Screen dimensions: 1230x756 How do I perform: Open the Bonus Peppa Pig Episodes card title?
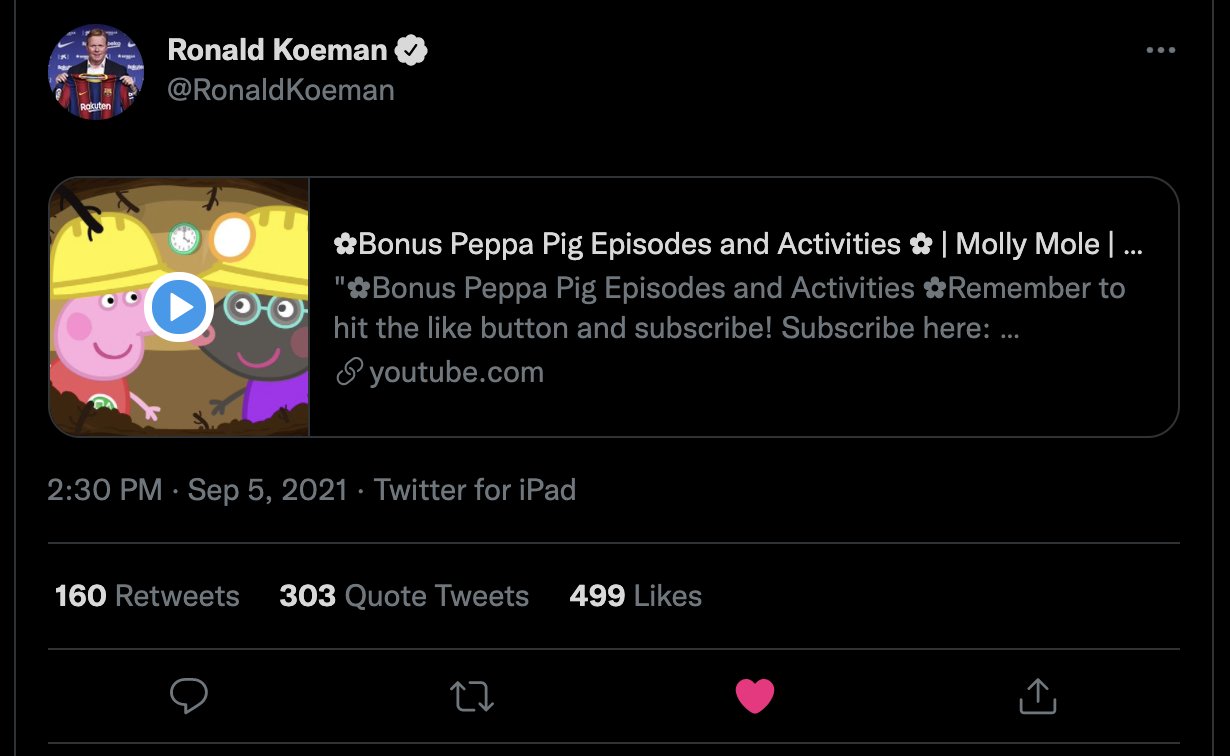[738, 244]
